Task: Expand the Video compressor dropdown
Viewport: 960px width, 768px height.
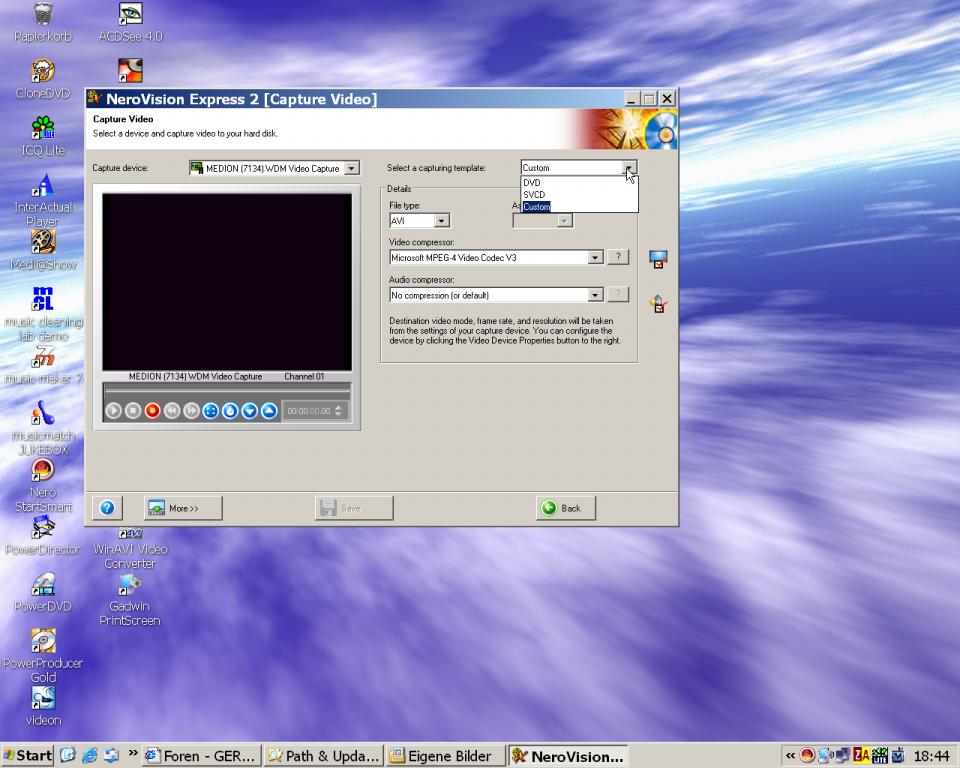Action: [595, 258]
